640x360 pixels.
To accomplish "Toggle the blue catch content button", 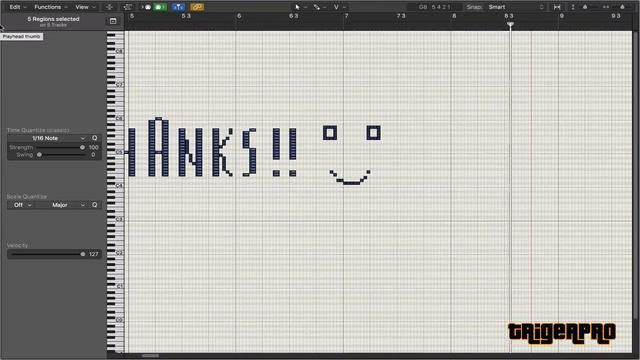I will (x=178, y=7).
